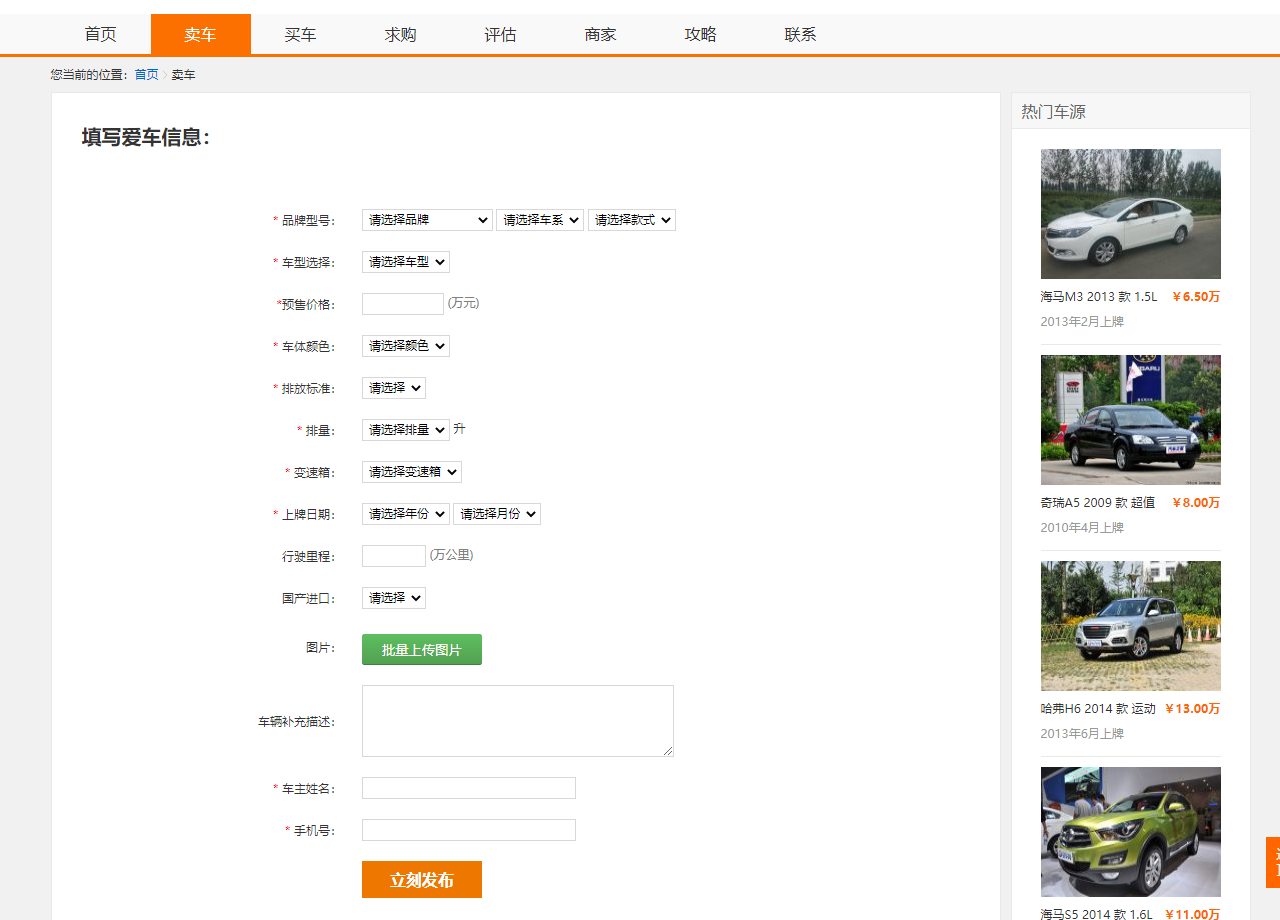Open the 请选择款式 style dropdown
1280x920 pixels.
click(631, 219)
